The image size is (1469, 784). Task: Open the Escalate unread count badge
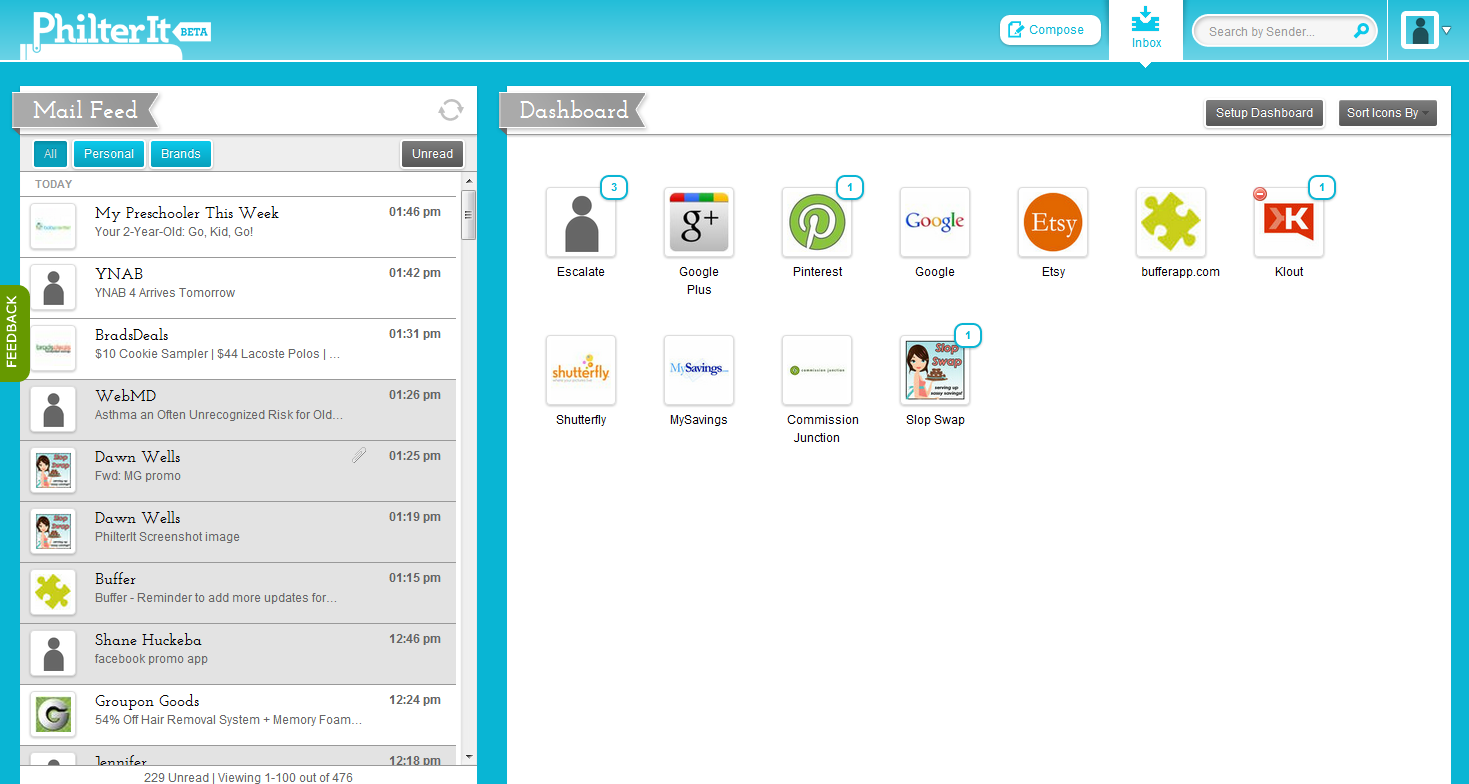pos(613,187)
